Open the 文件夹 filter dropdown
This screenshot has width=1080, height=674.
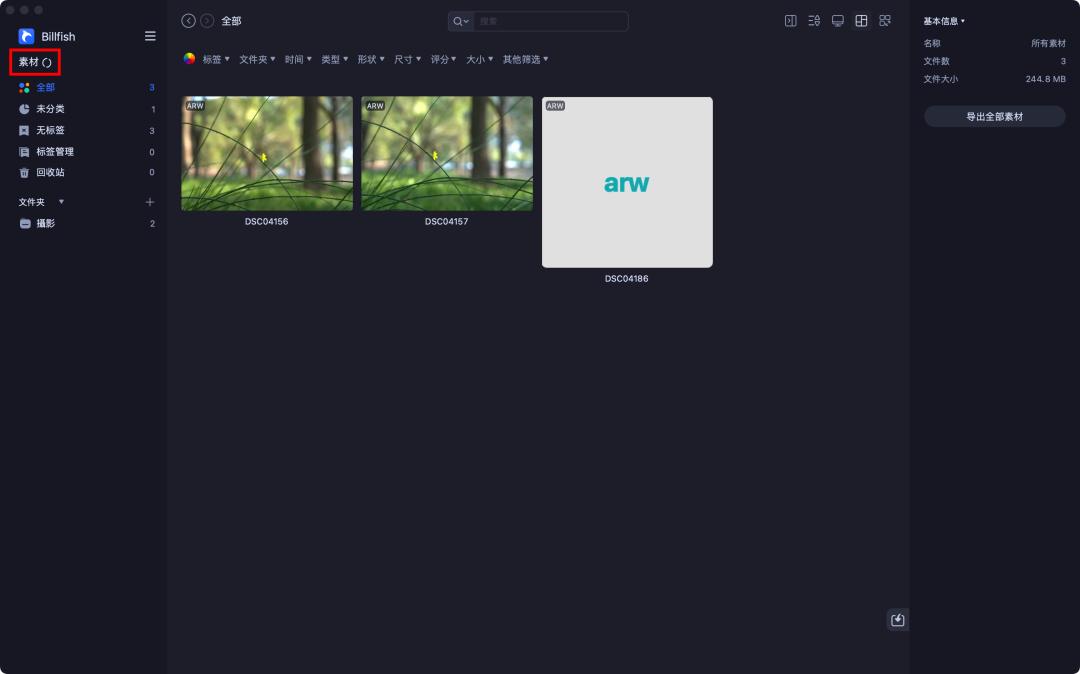click(257, 60)
